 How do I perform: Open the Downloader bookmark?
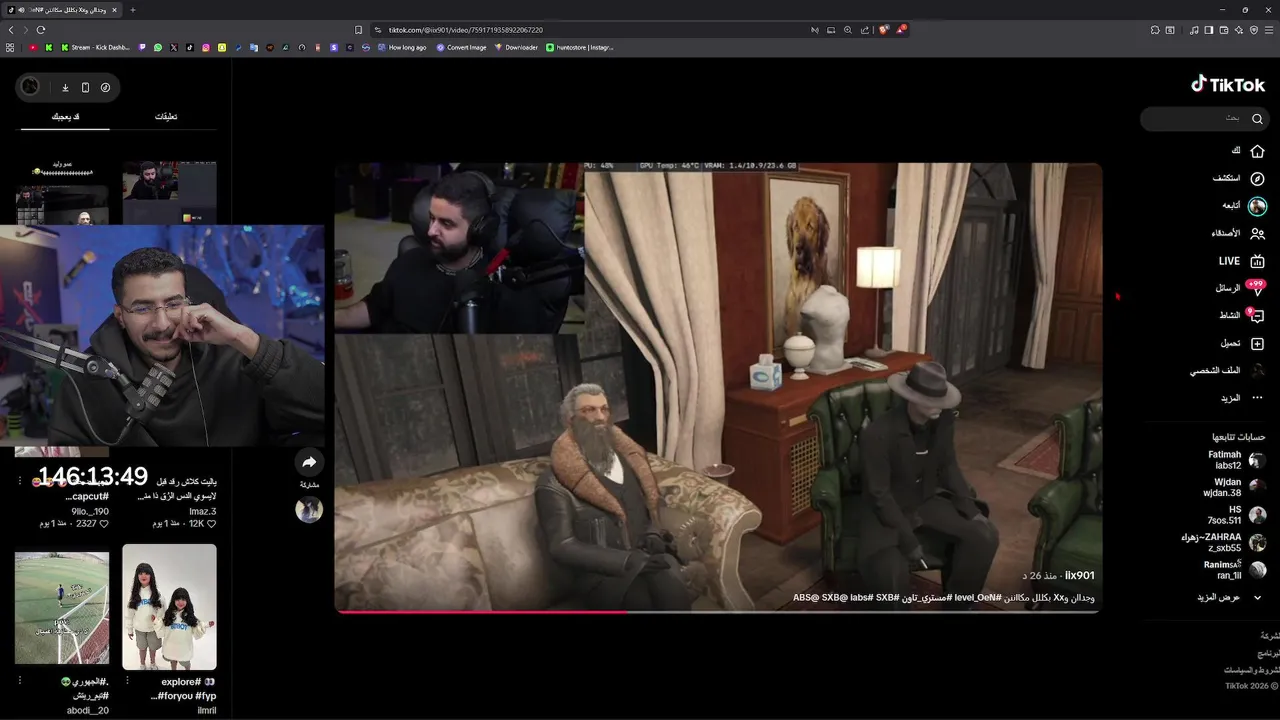click(516, 47)
